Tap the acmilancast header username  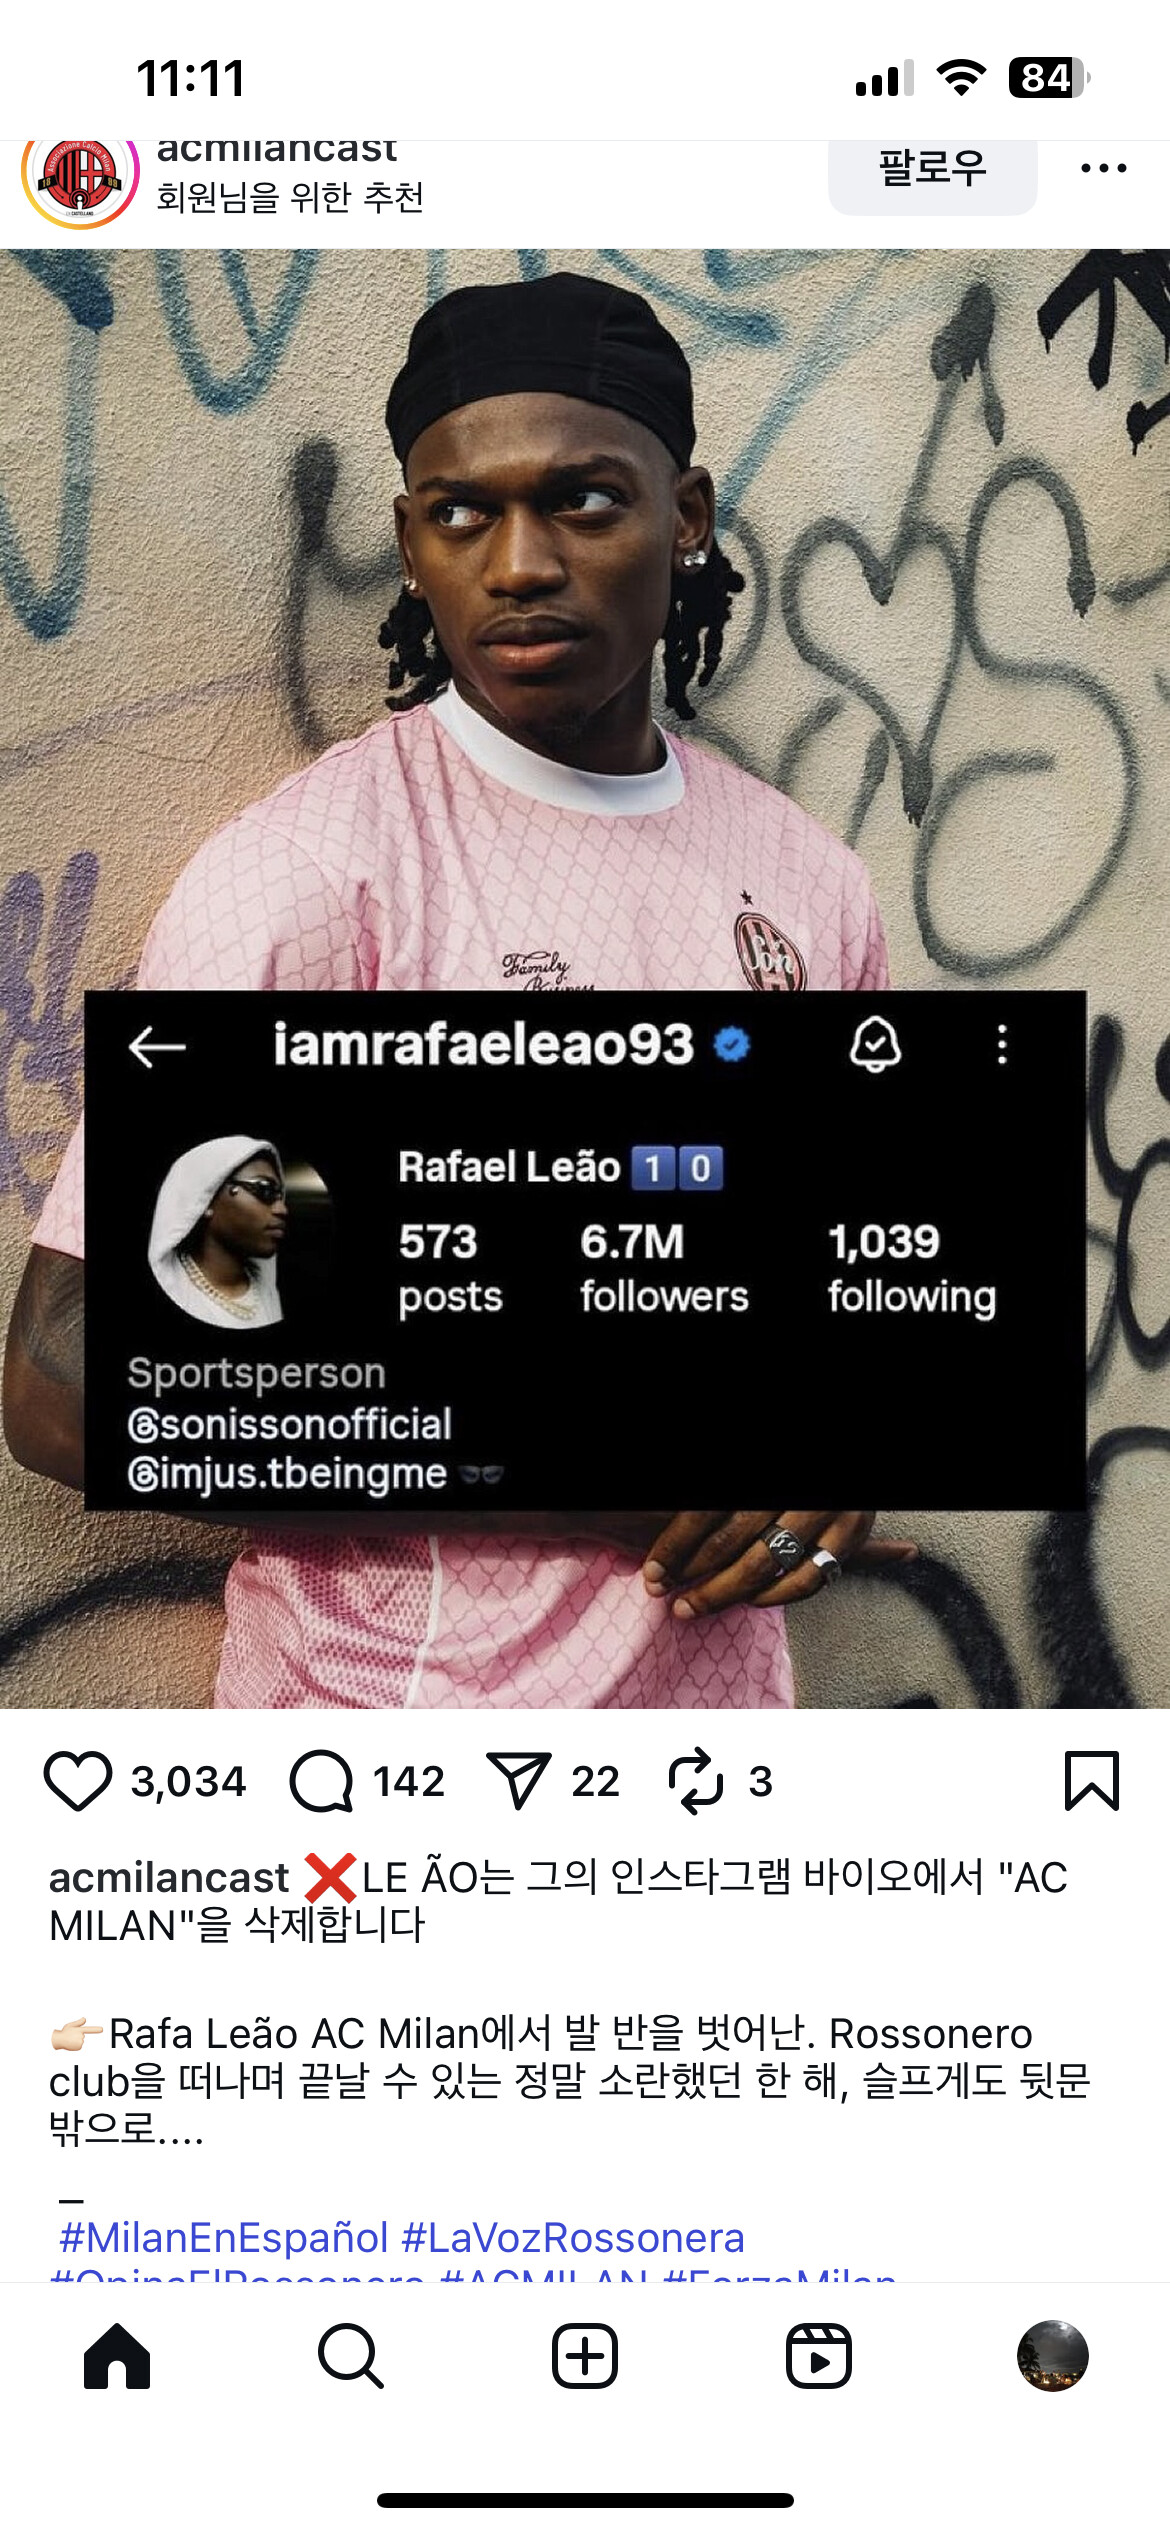tap(276, 152)
